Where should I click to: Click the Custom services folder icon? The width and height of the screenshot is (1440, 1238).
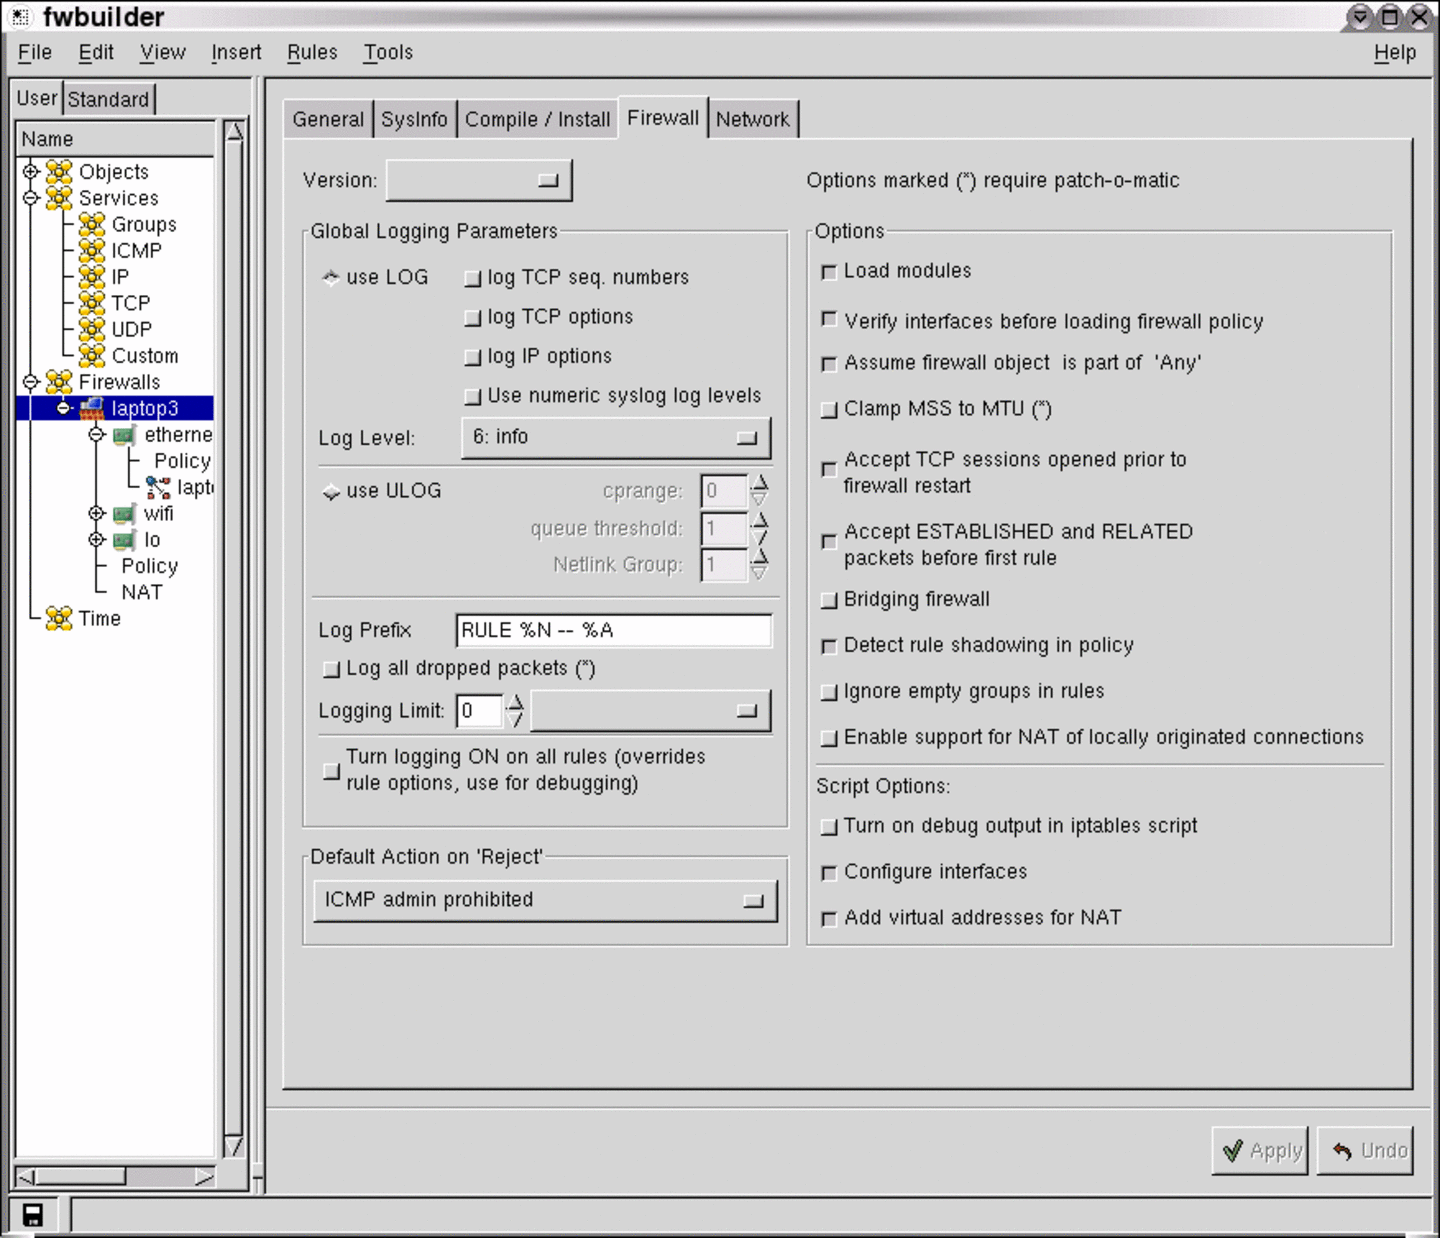tap(92, 355)
